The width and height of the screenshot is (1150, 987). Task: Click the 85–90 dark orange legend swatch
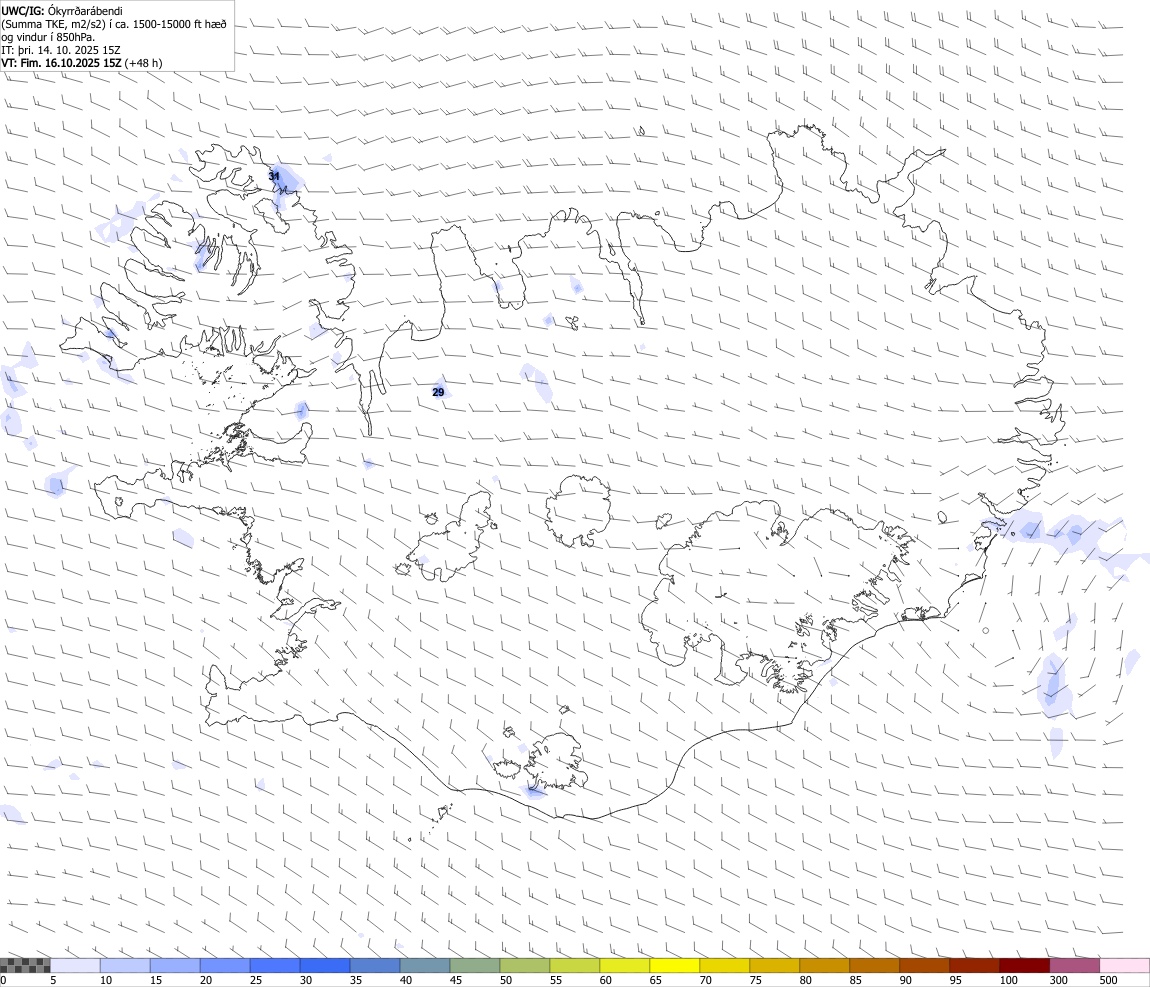tap(875, 965)
